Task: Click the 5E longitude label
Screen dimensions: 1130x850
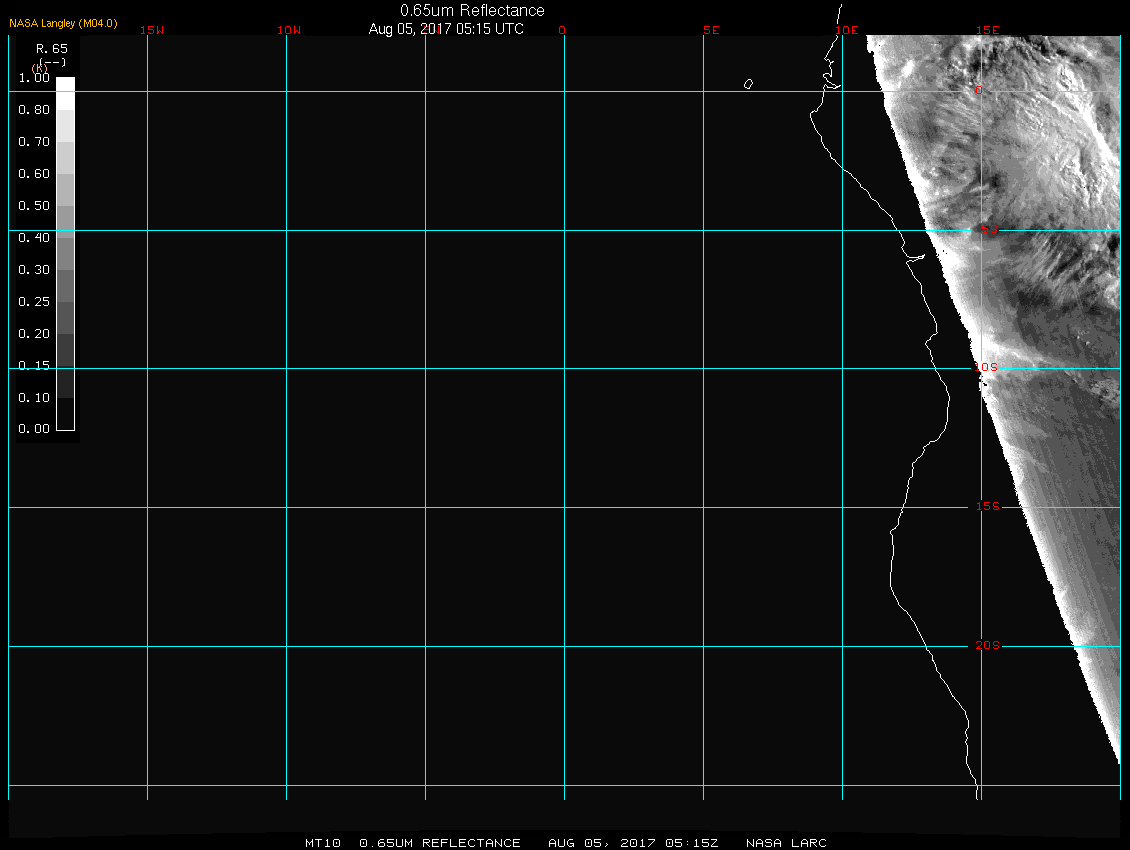Action: [x=711, y=30]
